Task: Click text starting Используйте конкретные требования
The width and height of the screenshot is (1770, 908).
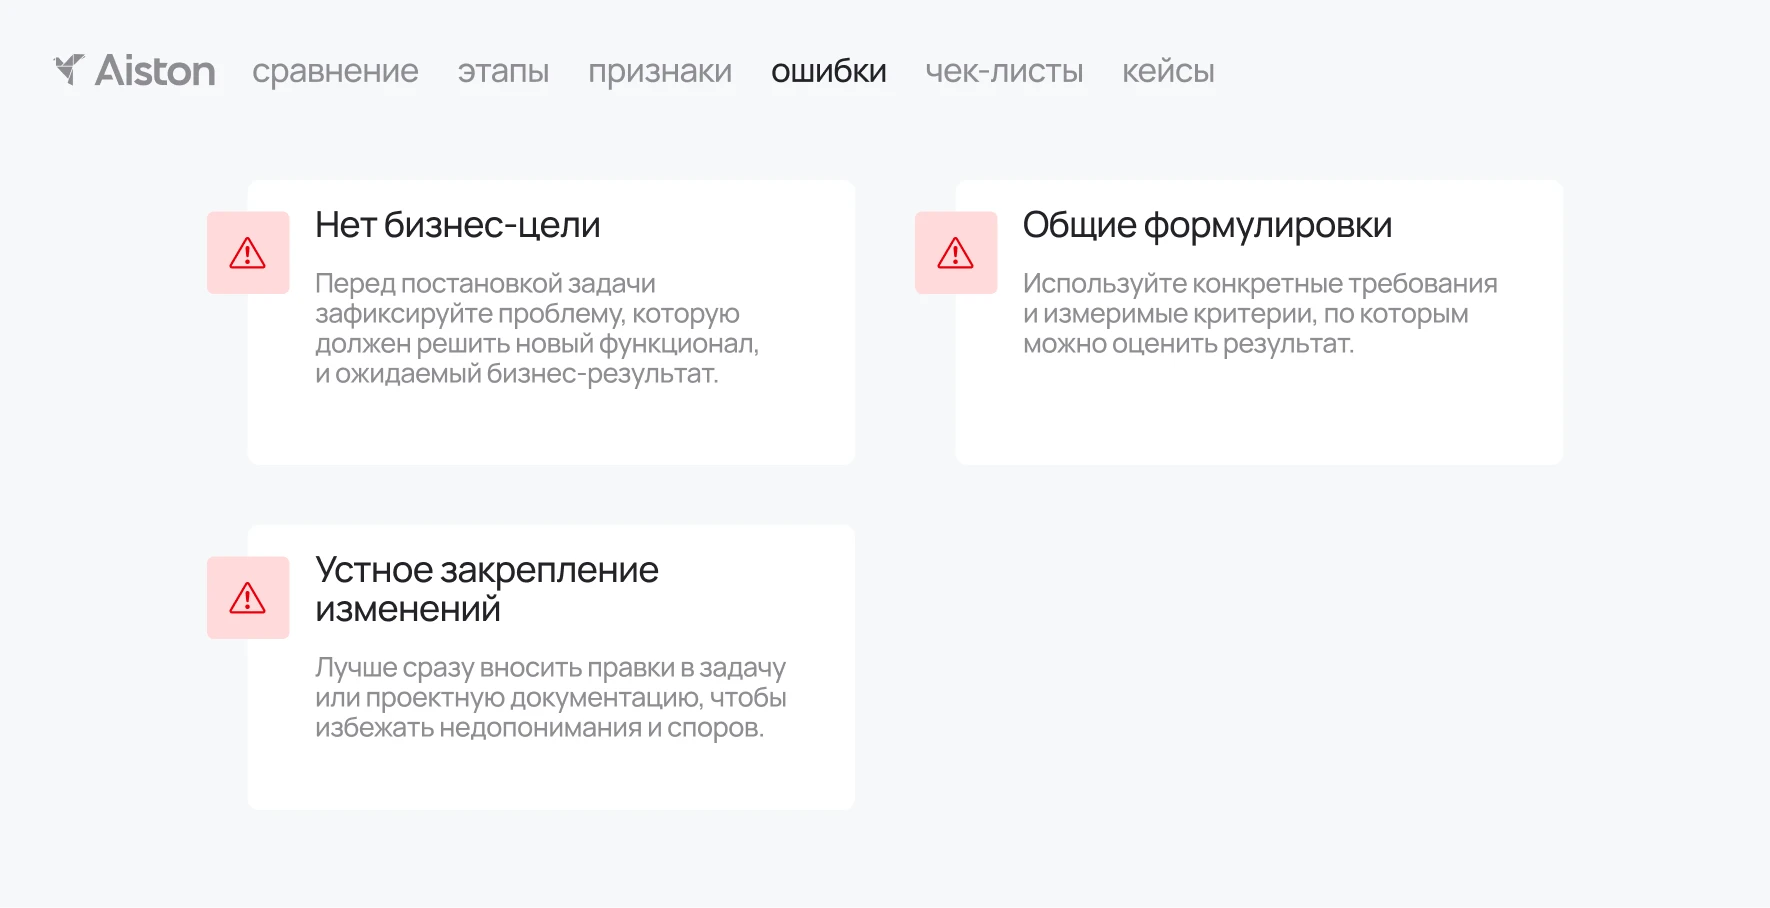Action: 1260,314
